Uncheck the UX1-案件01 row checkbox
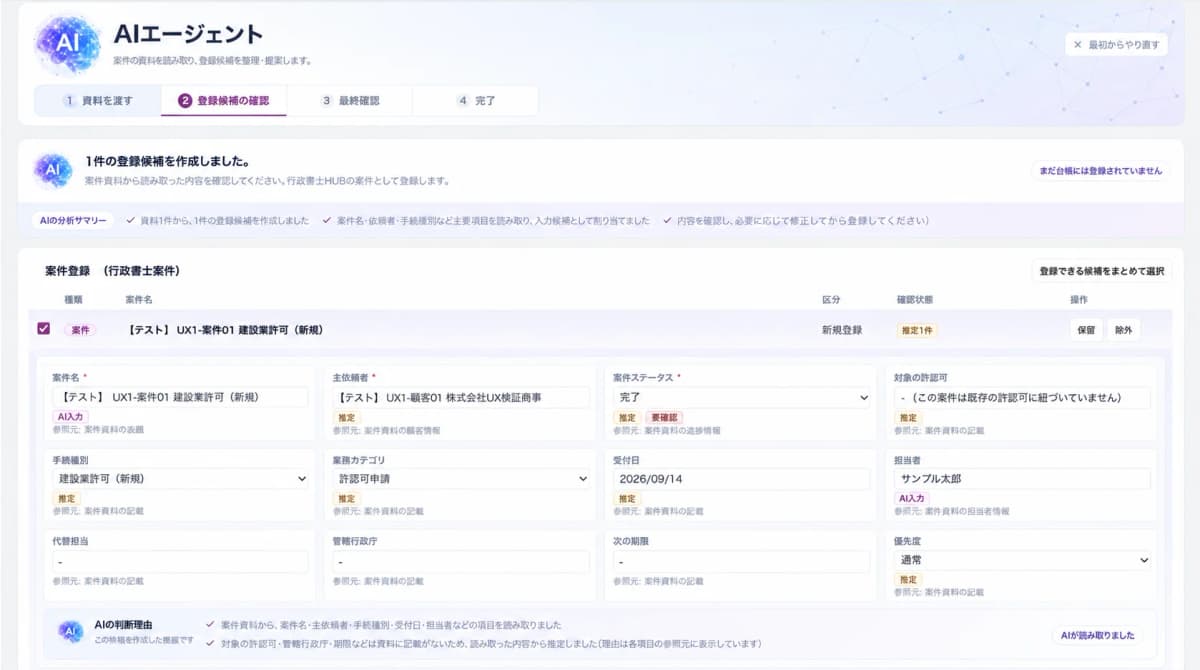 [43, 328]
